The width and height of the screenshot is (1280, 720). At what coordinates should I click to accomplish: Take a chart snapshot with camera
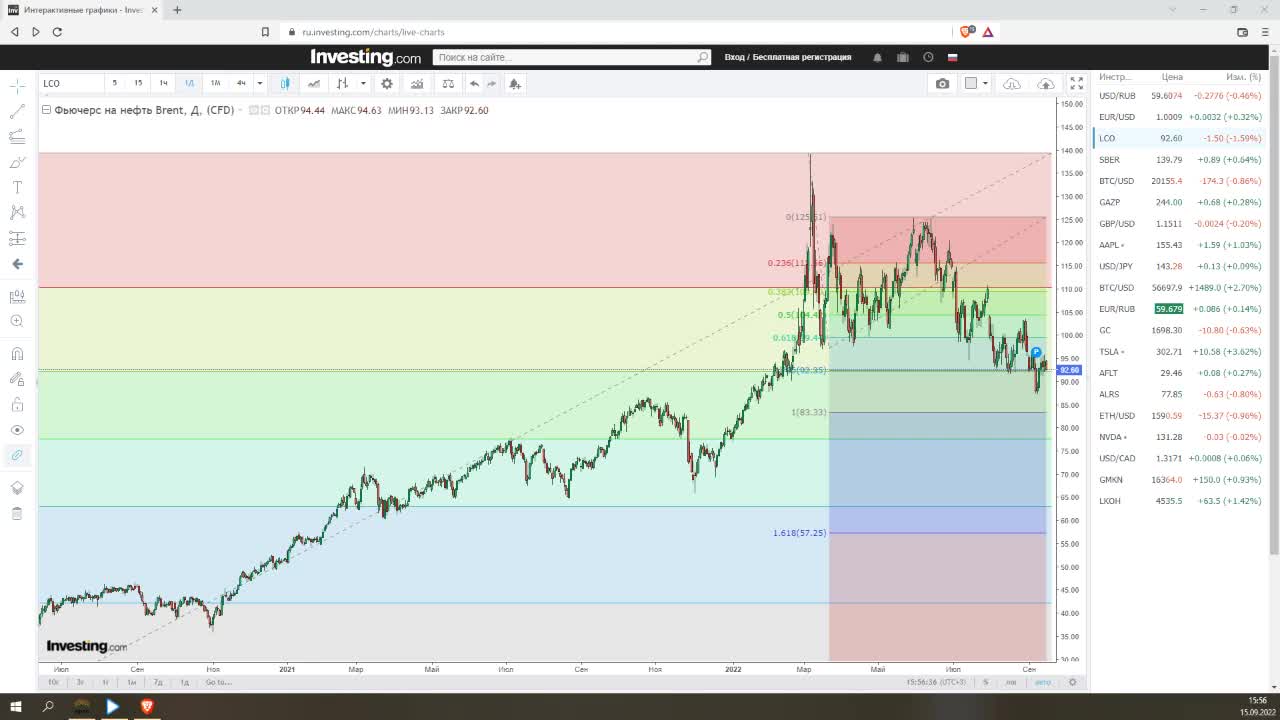(x=942, y=83)
